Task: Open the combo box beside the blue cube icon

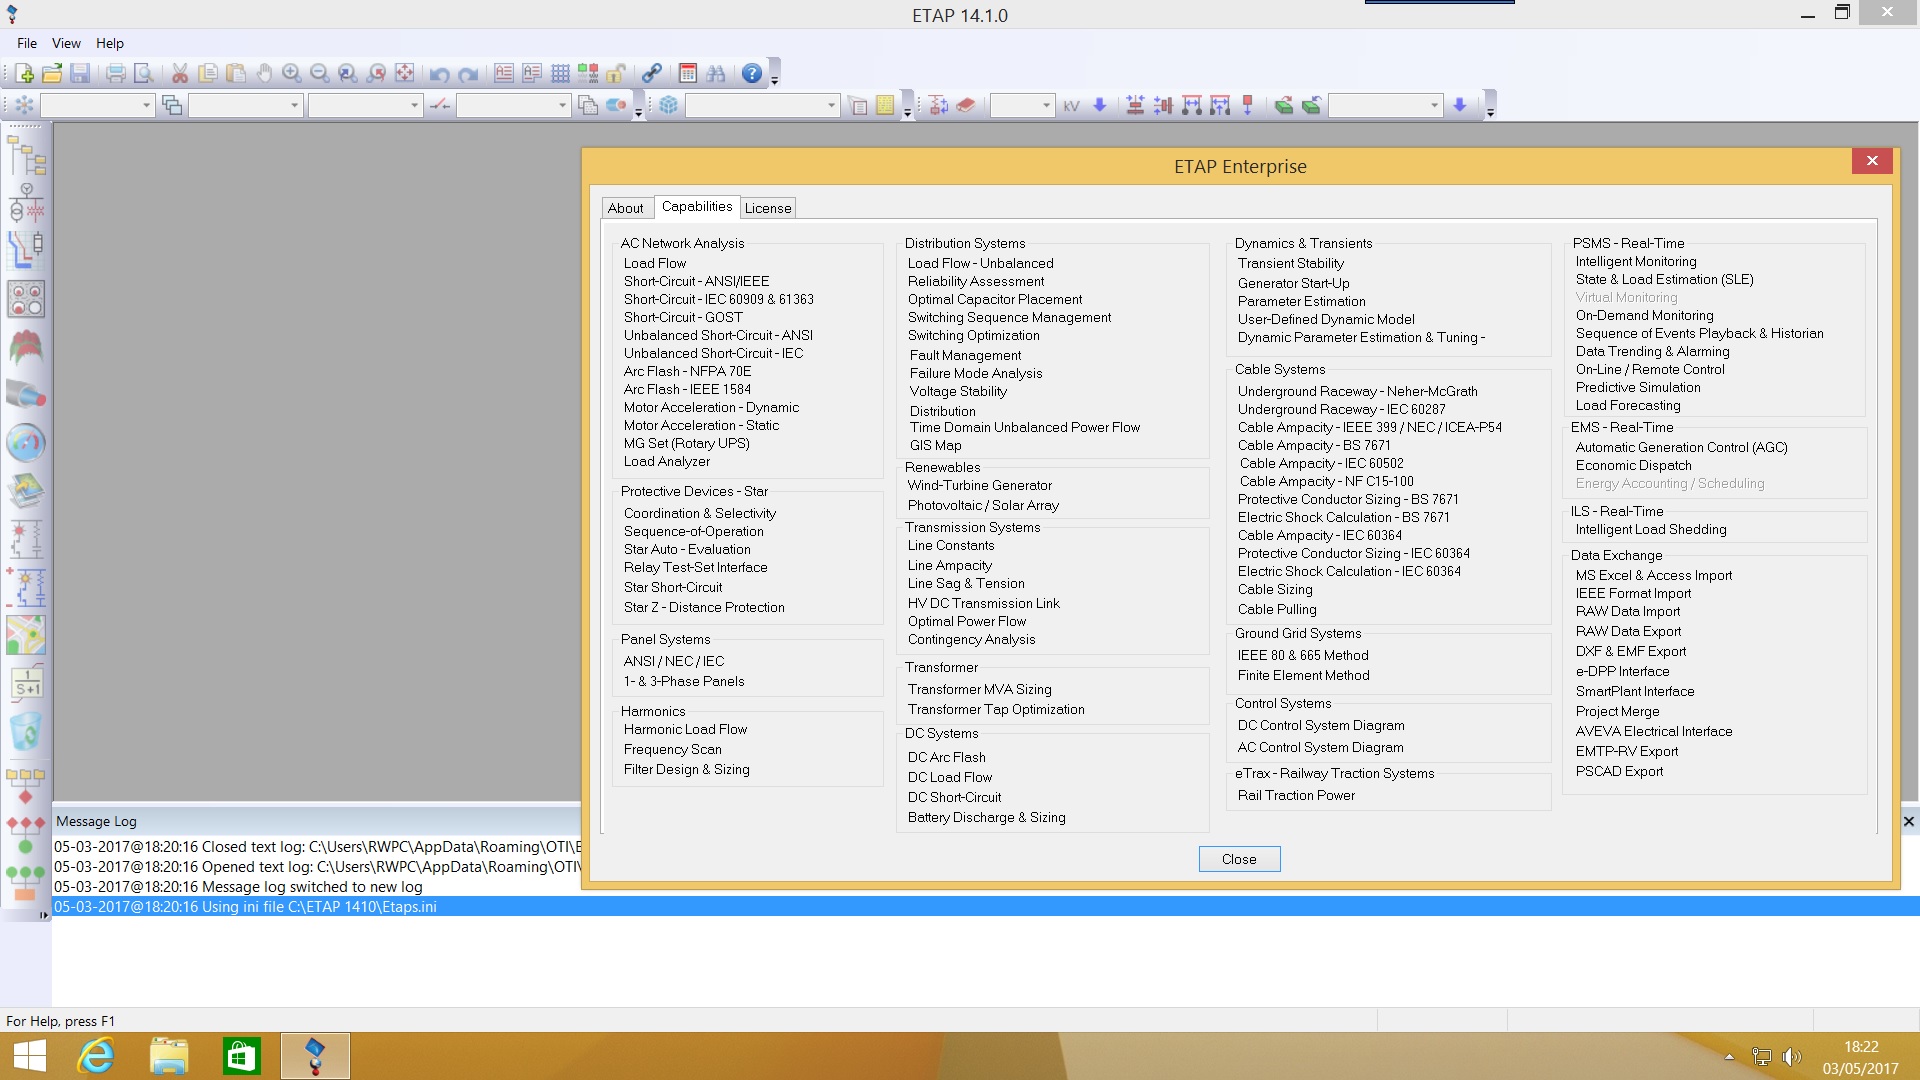Action: pos(762,105)
